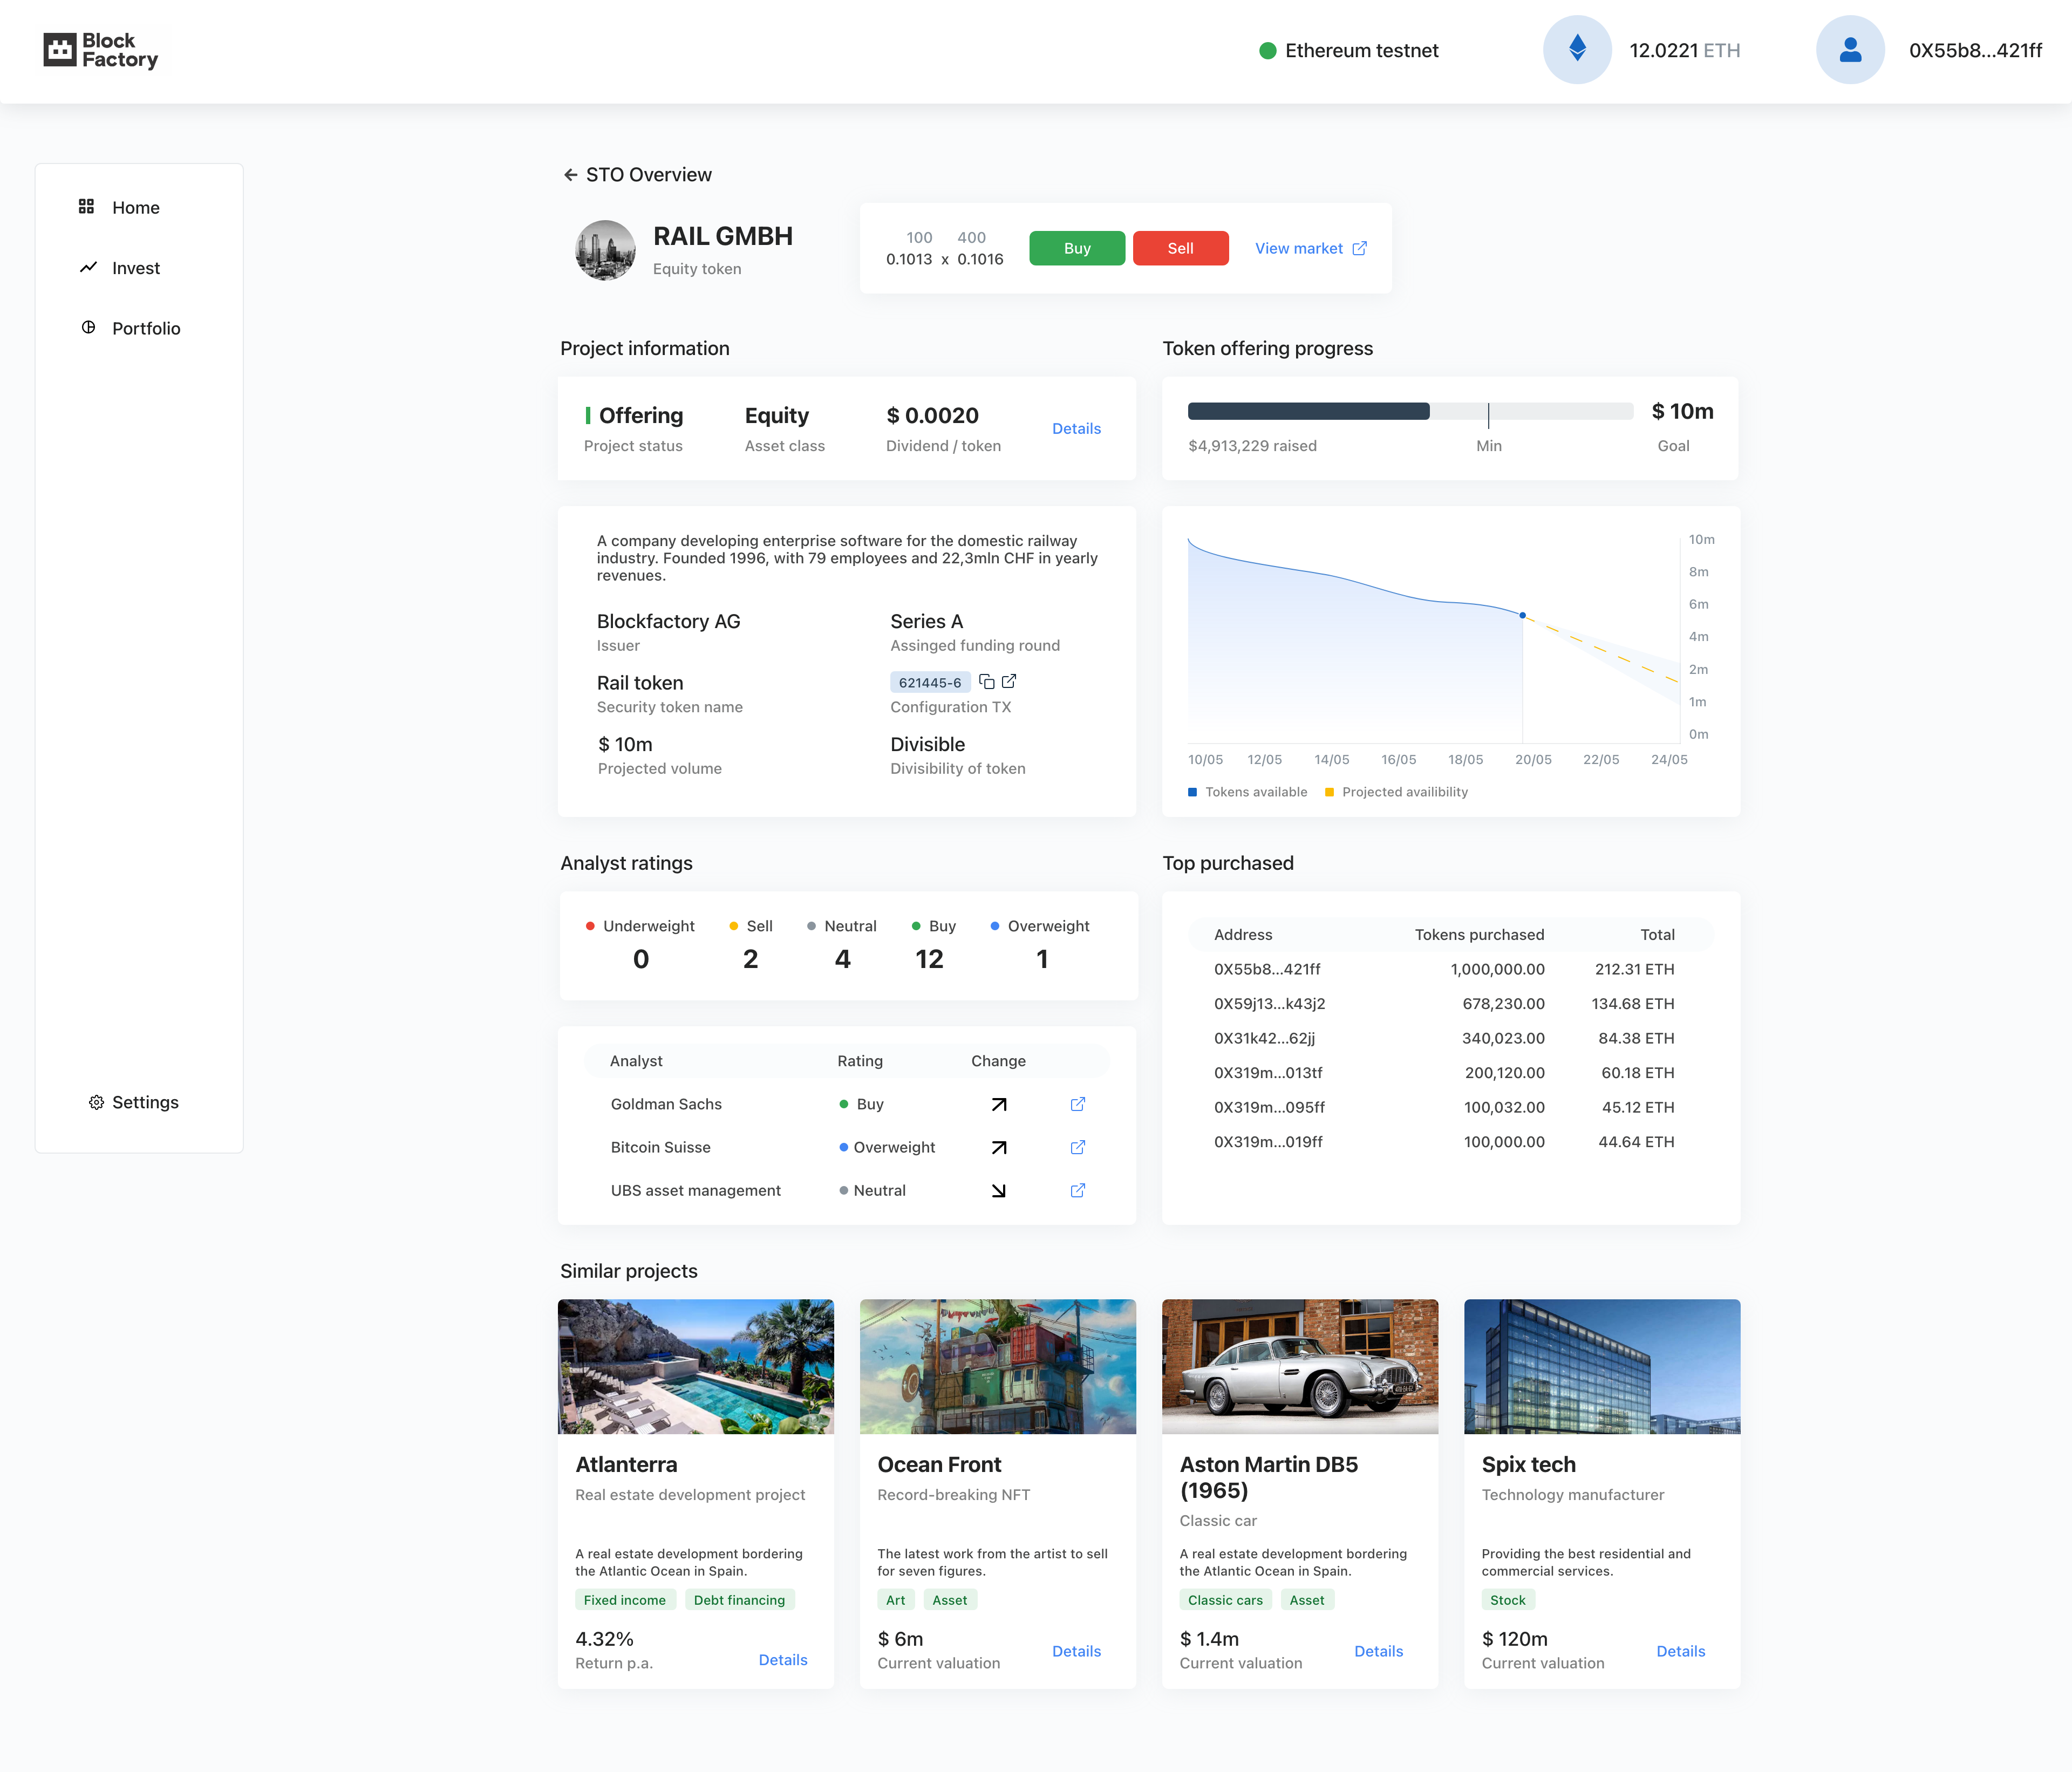Viewport: 2072px width, 1772px height.
Task: Click the data point on availability chart
Action: 1522,615
